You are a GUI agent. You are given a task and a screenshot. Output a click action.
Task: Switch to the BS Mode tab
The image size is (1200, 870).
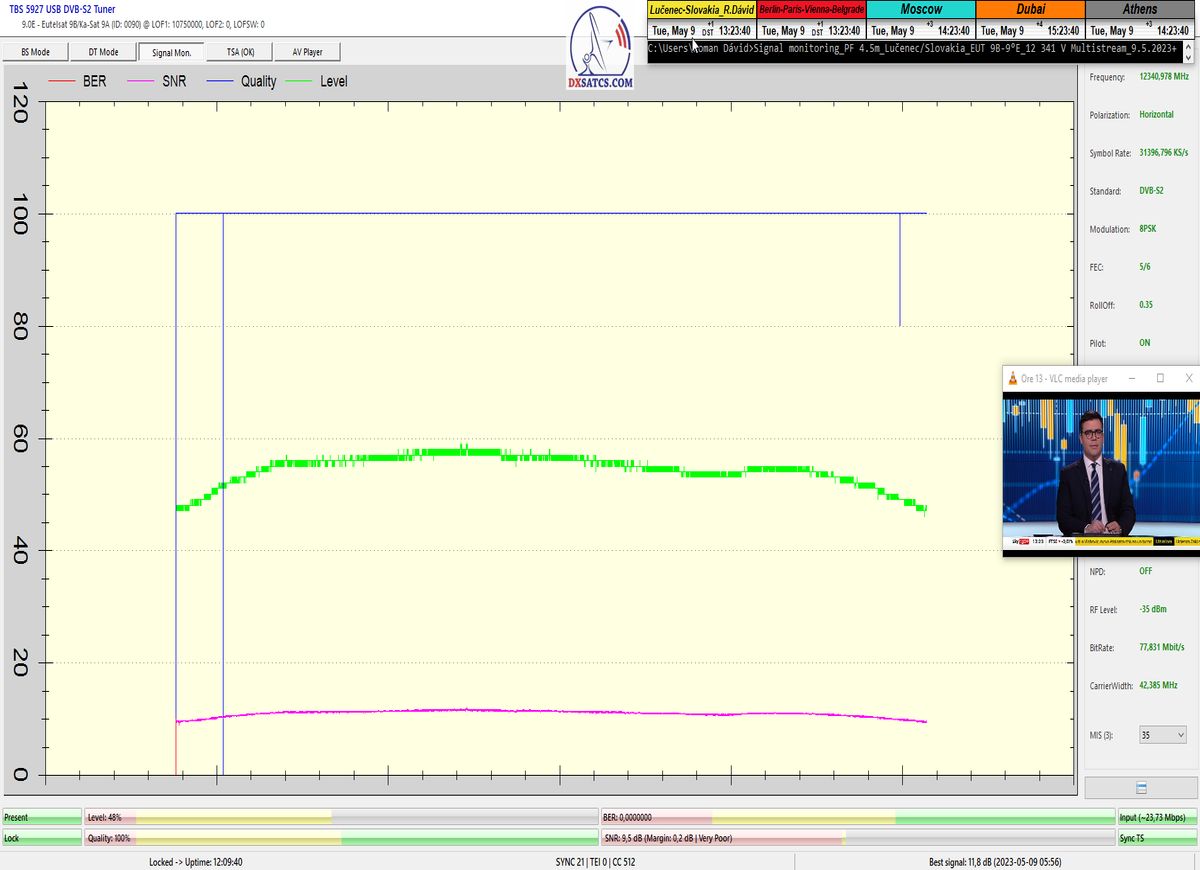click(35, 52)
